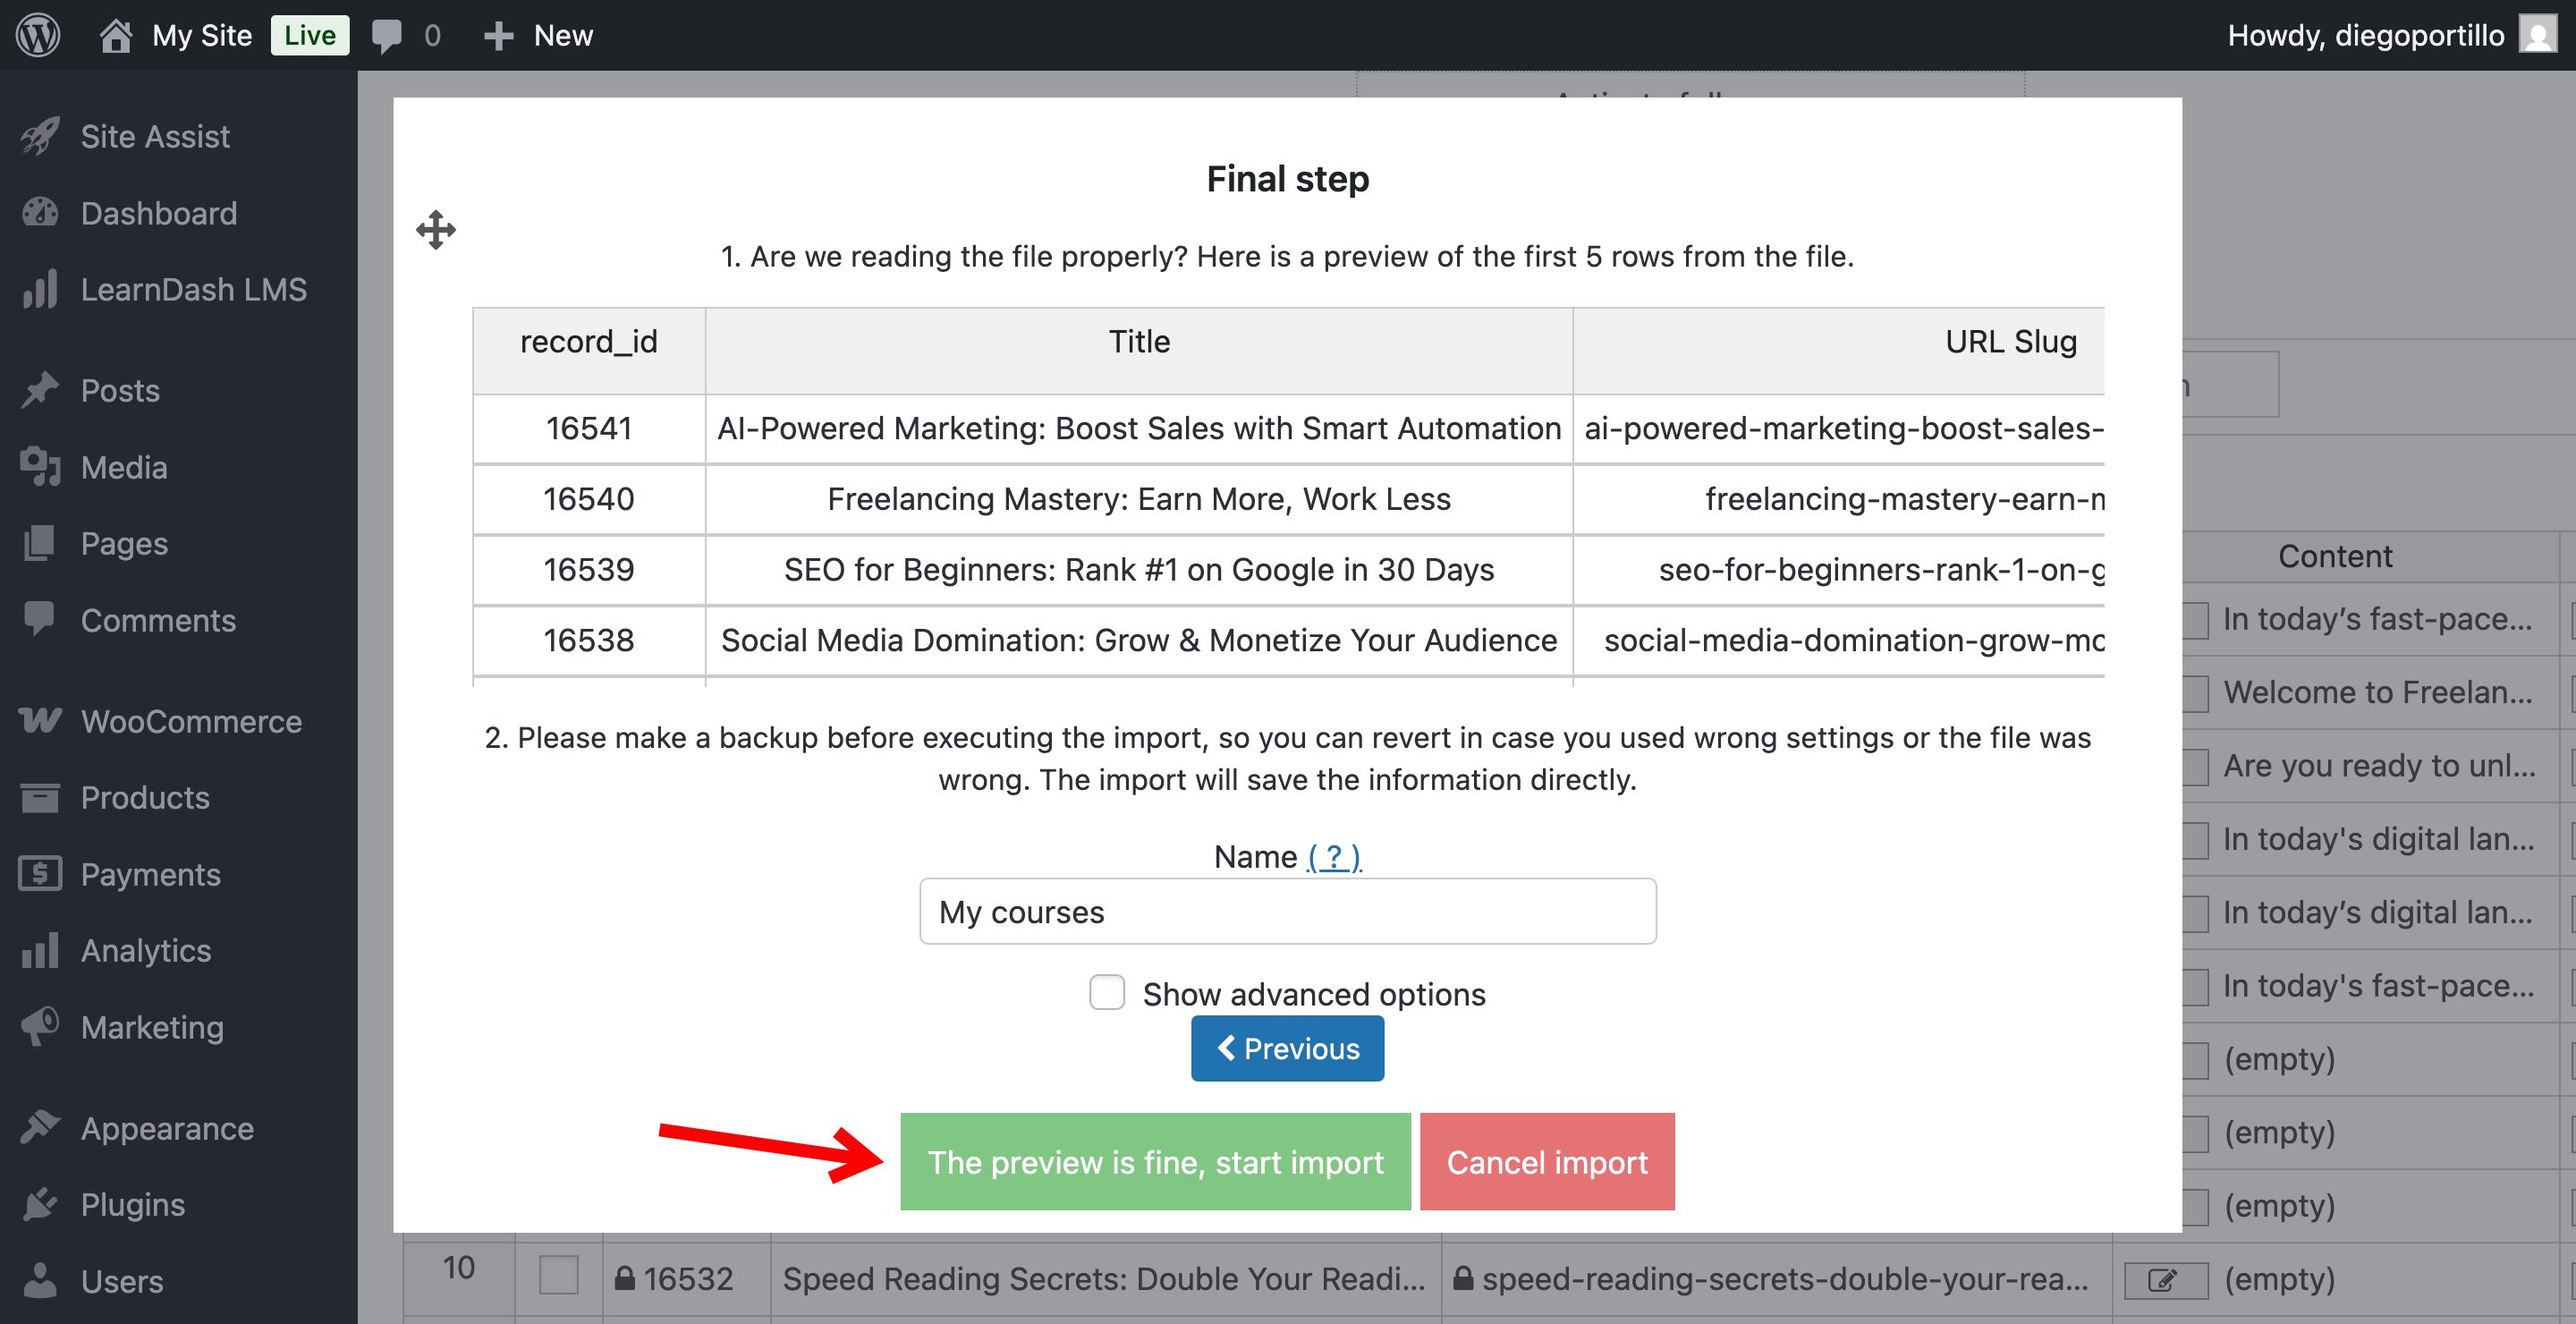Viewport: 2576px width, 1324px height.
Task: Click the move handle icon on the dialog
Action: pyautogui.click(x=436, y=230)
